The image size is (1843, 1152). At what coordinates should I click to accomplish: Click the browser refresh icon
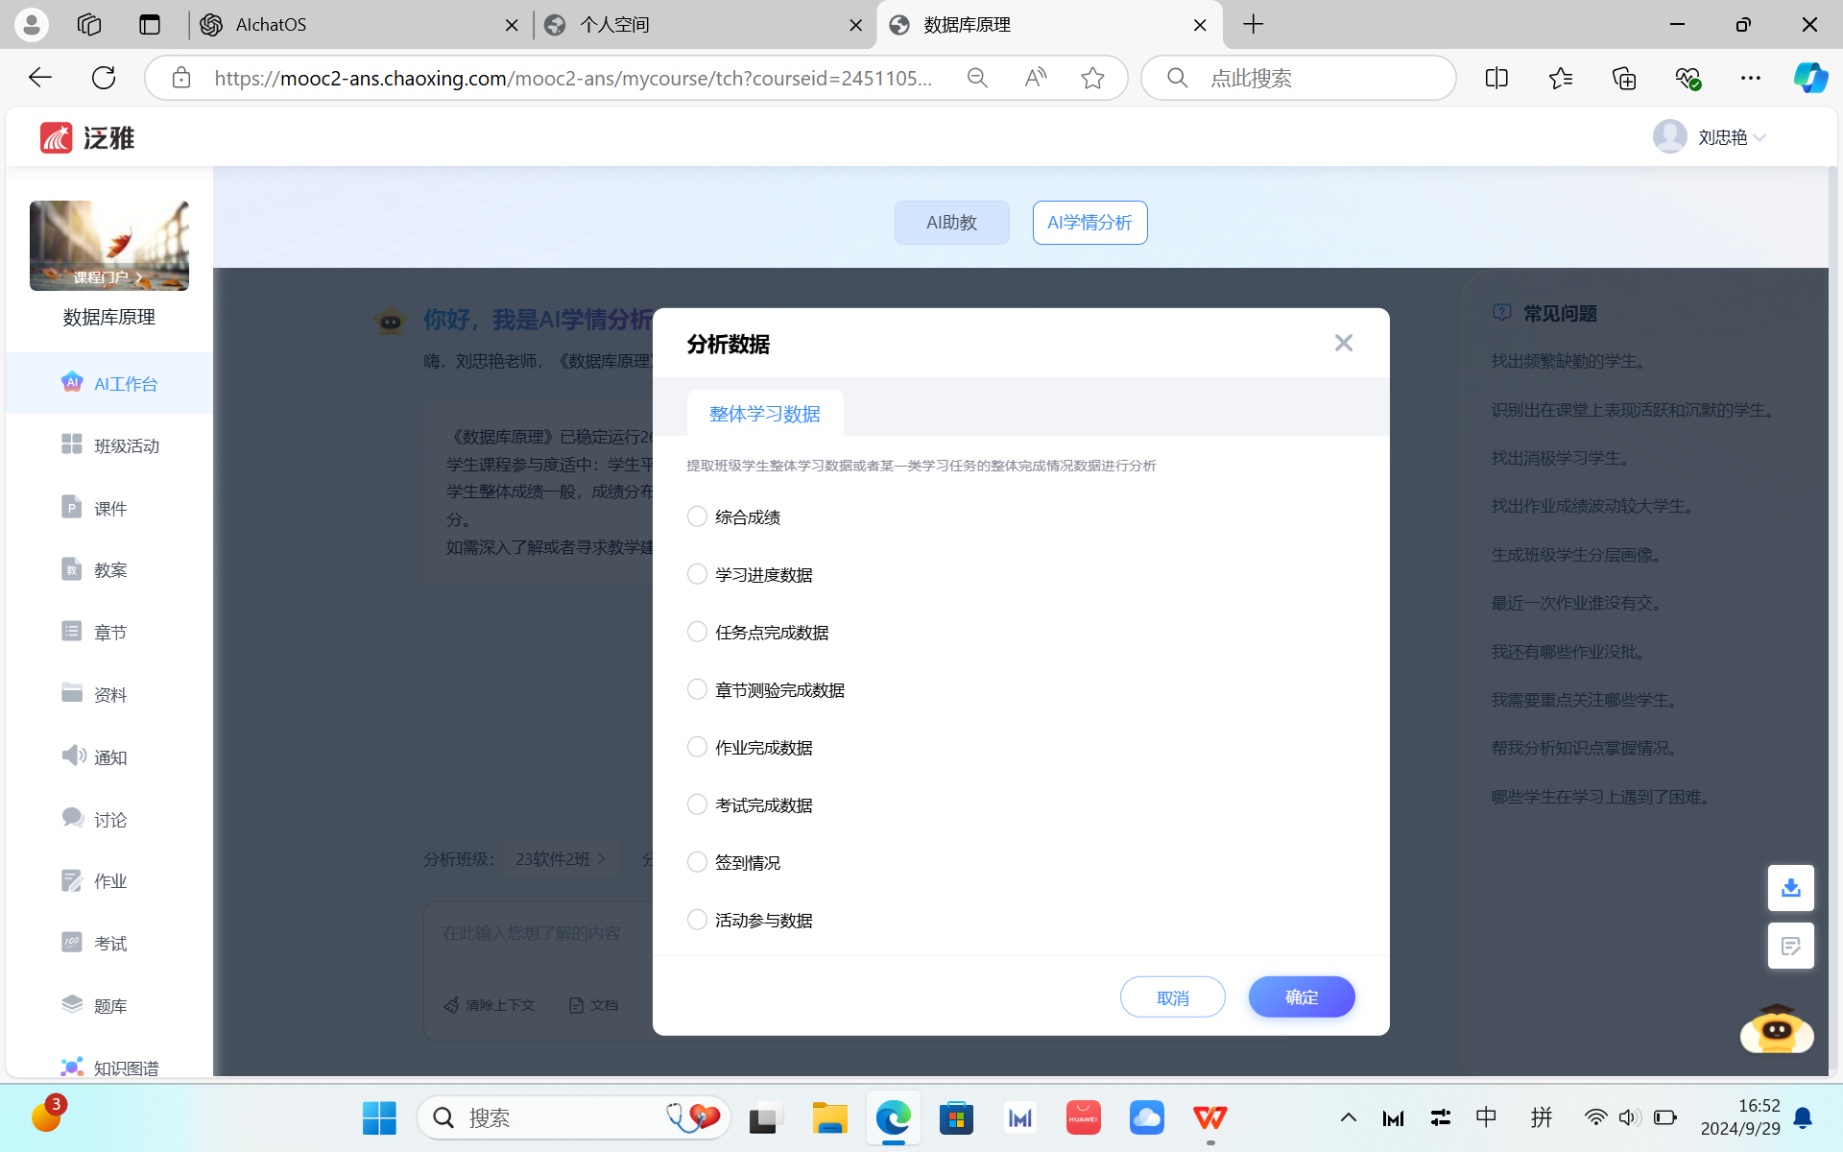[x=104, y=78]
